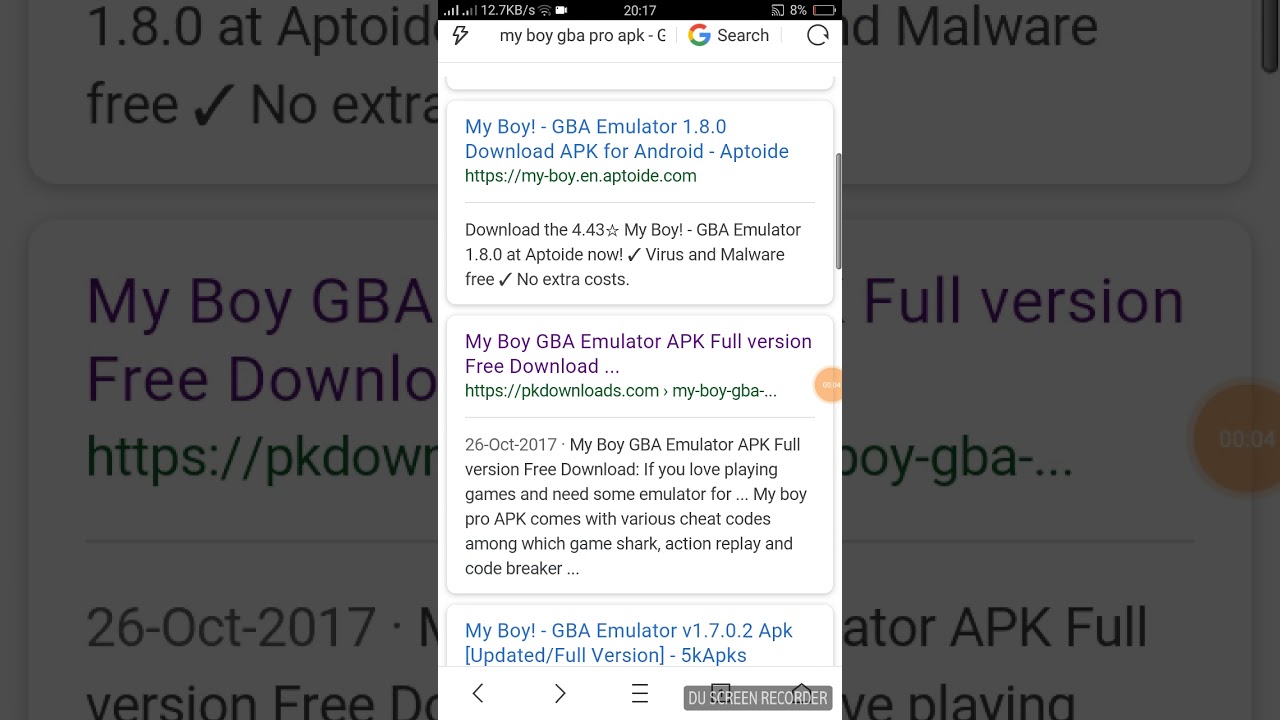Tap the Google logo icon

(x=699, y=36)
